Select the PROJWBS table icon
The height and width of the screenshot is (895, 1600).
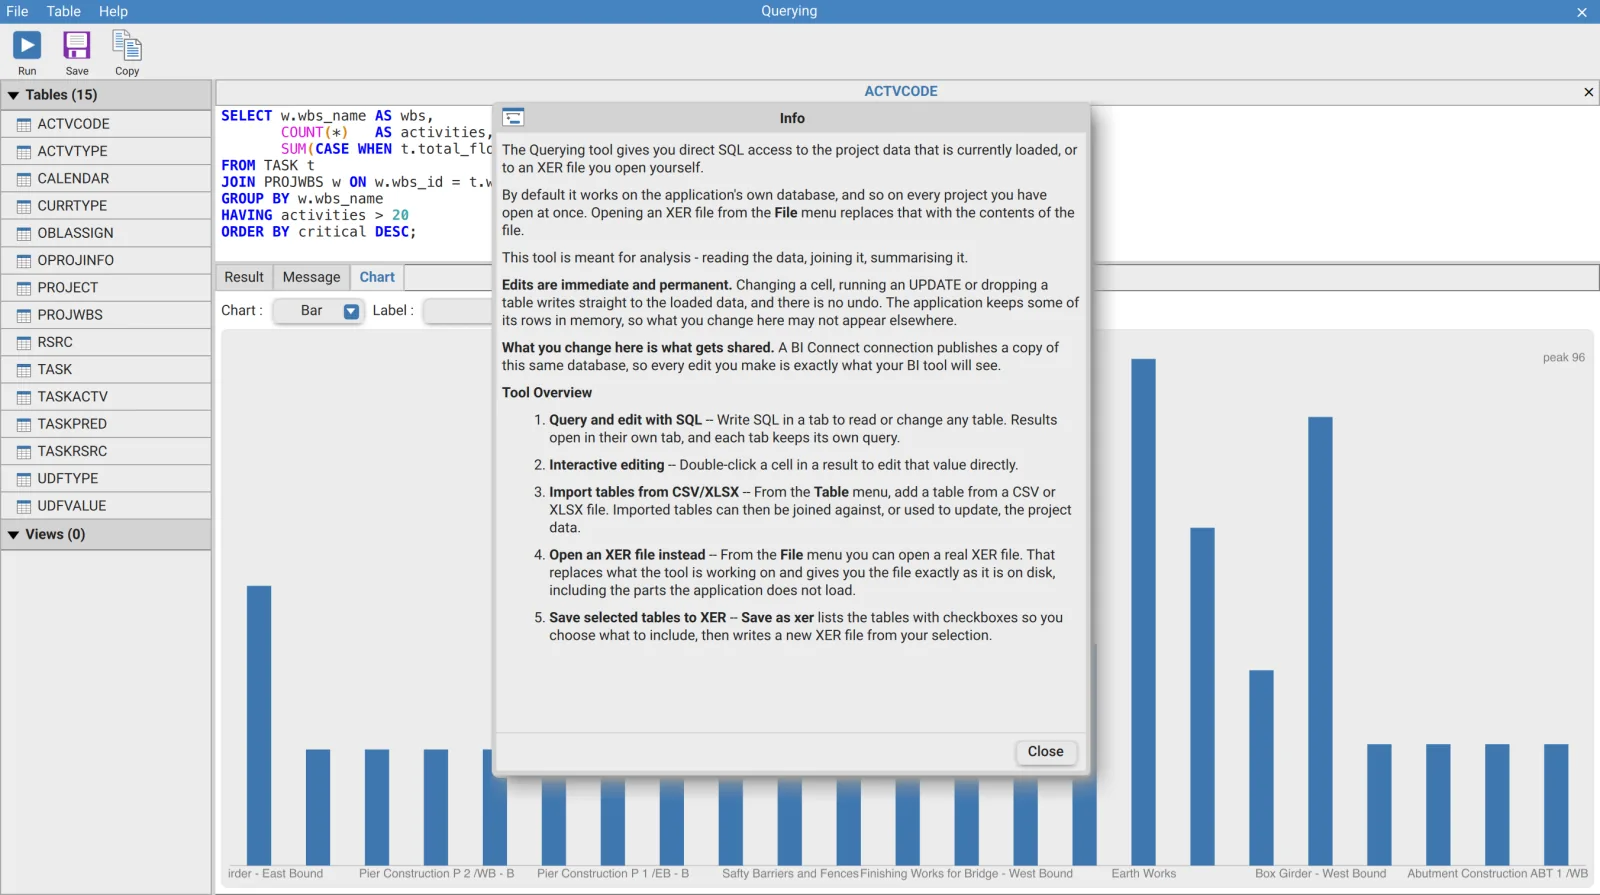[x=24, y=315]
